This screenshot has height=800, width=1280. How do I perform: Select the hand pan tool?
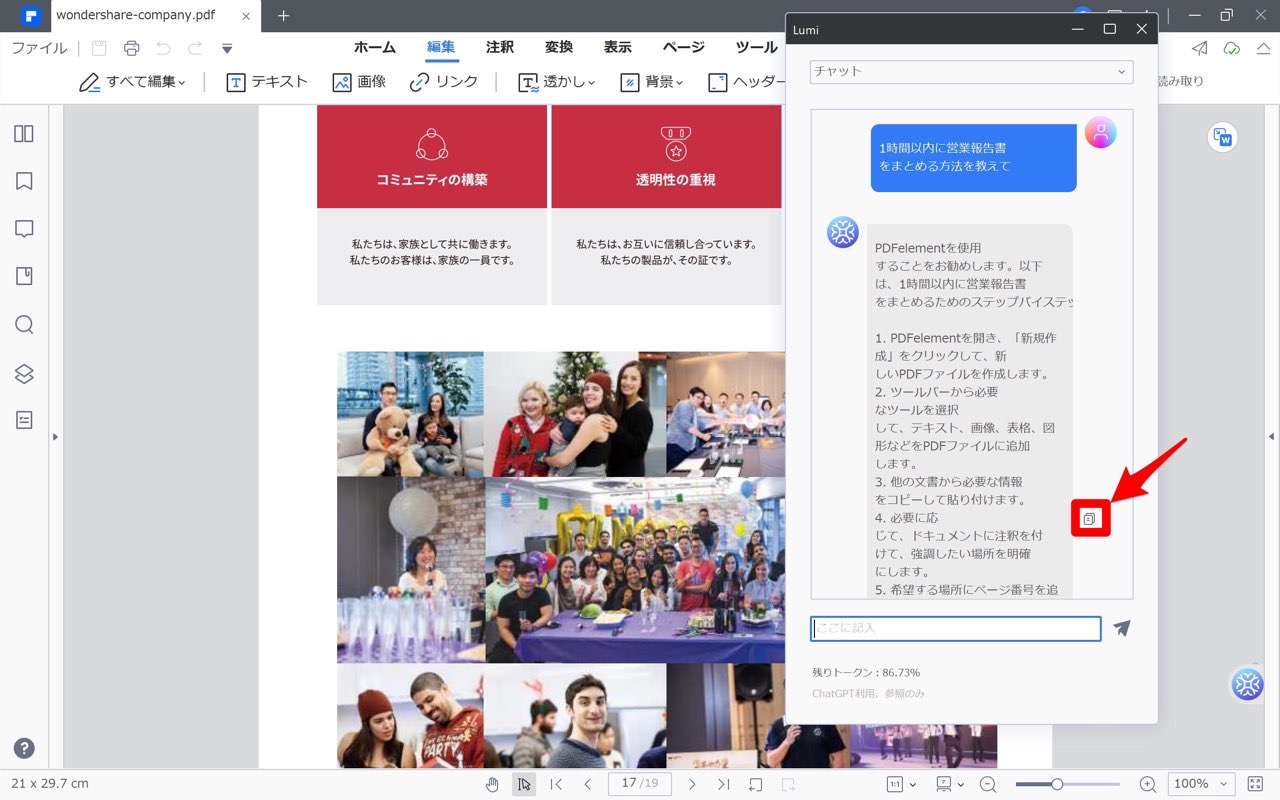click(x=492, y=784)
